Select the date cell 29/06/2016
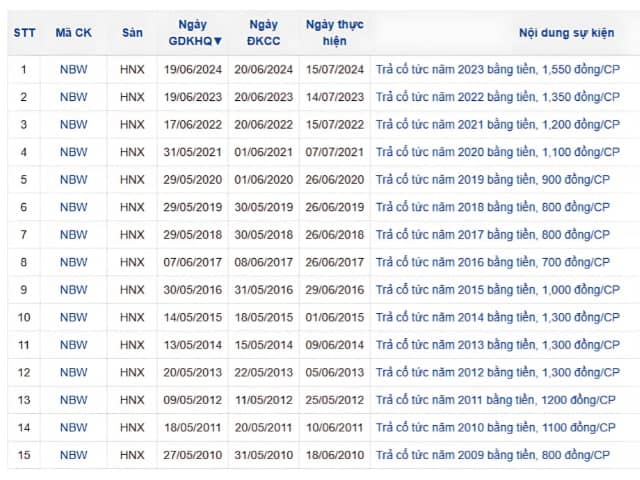 point(335,290)
